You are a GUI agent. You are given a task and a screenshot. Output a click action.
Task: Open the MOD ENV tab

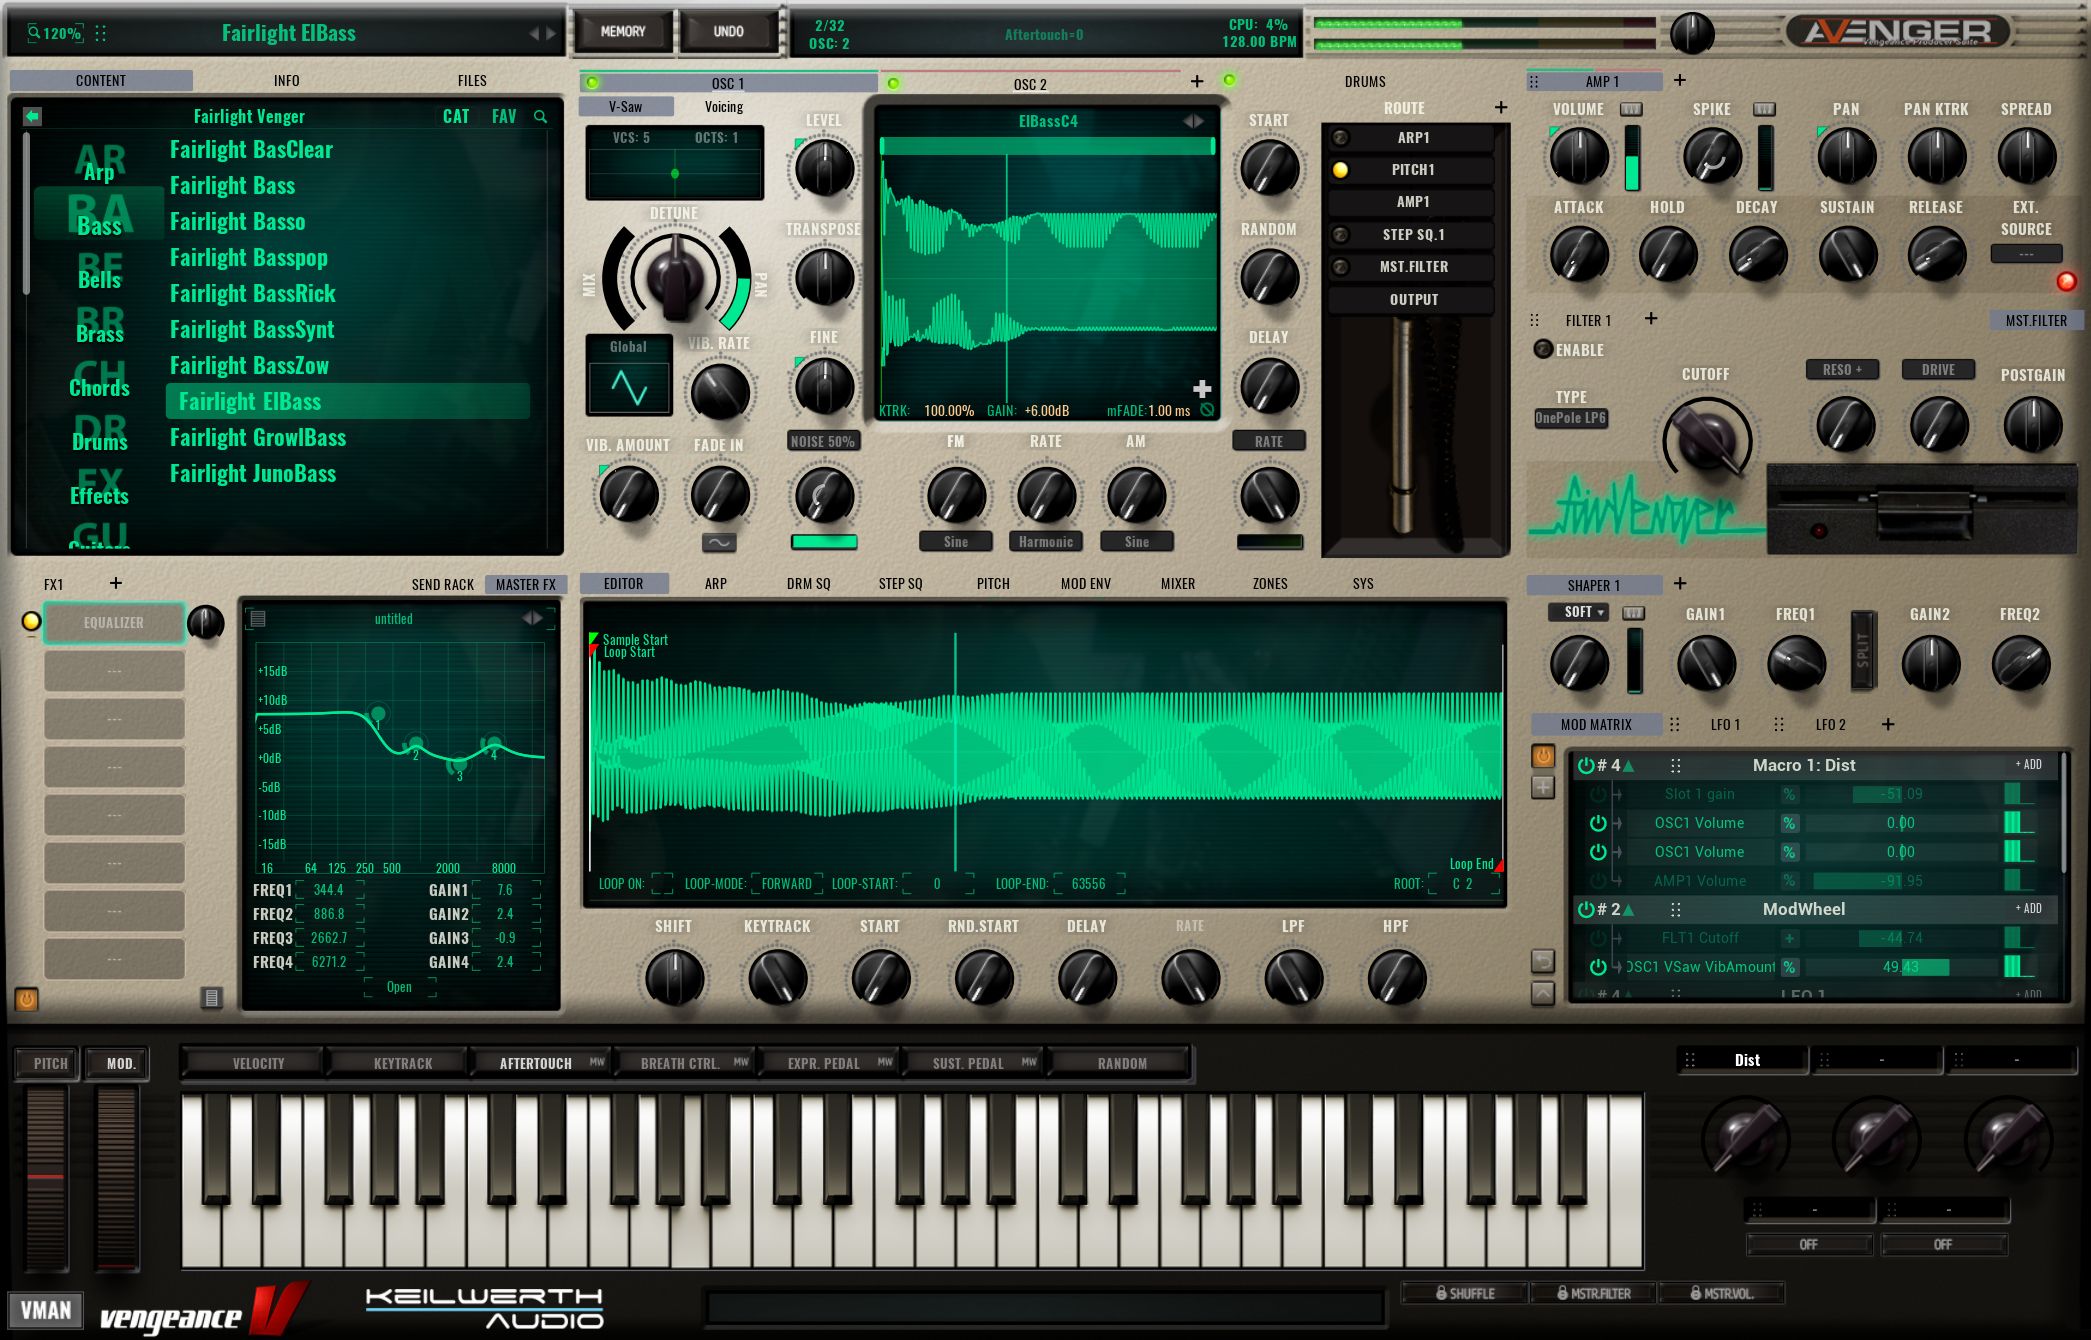1086,584
